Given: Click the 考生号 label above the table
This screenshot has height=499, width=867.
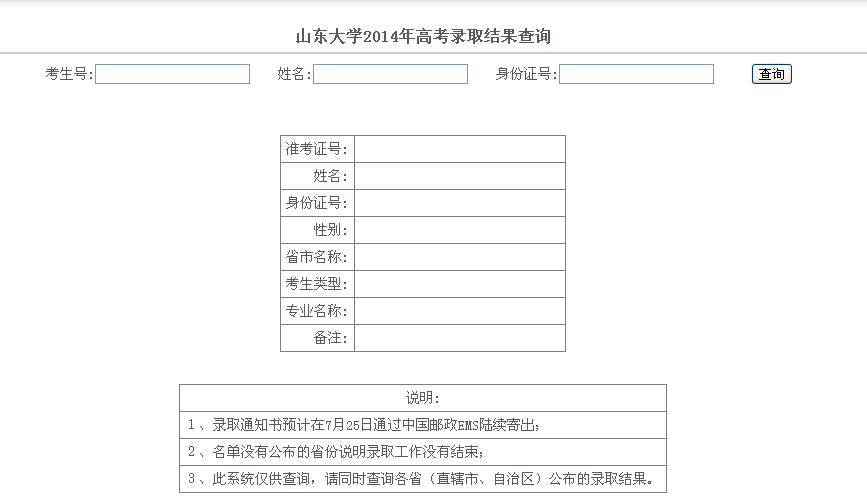Looking at the screenshot, I should click(69, 74).
